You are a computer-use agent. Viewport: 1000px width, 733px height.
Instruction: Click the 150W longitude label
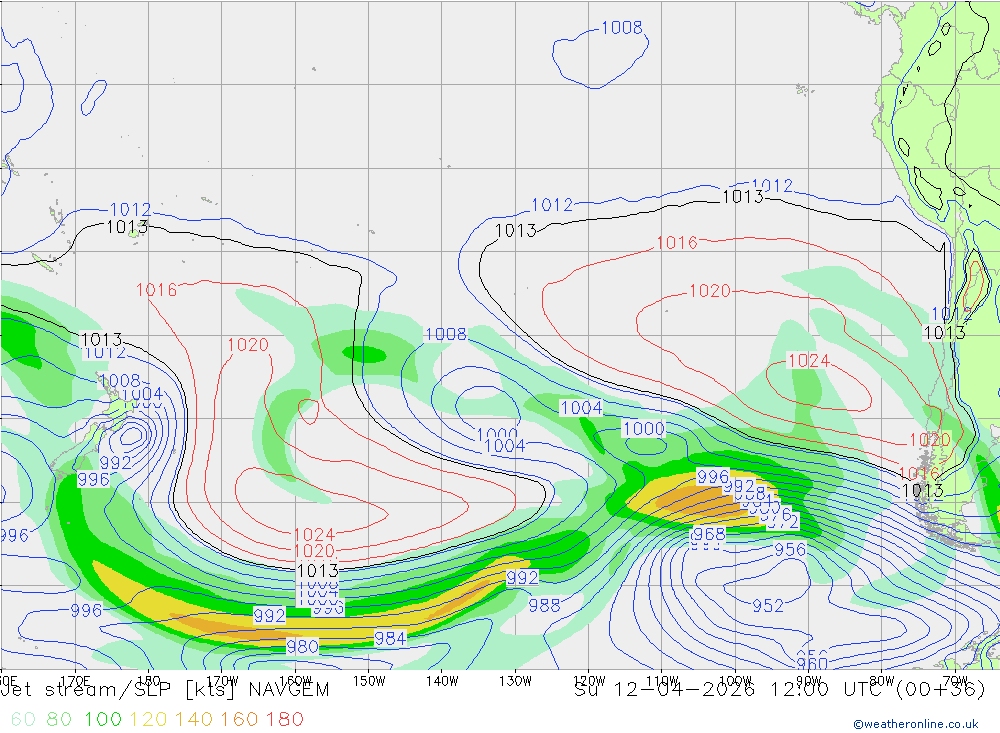369,681
